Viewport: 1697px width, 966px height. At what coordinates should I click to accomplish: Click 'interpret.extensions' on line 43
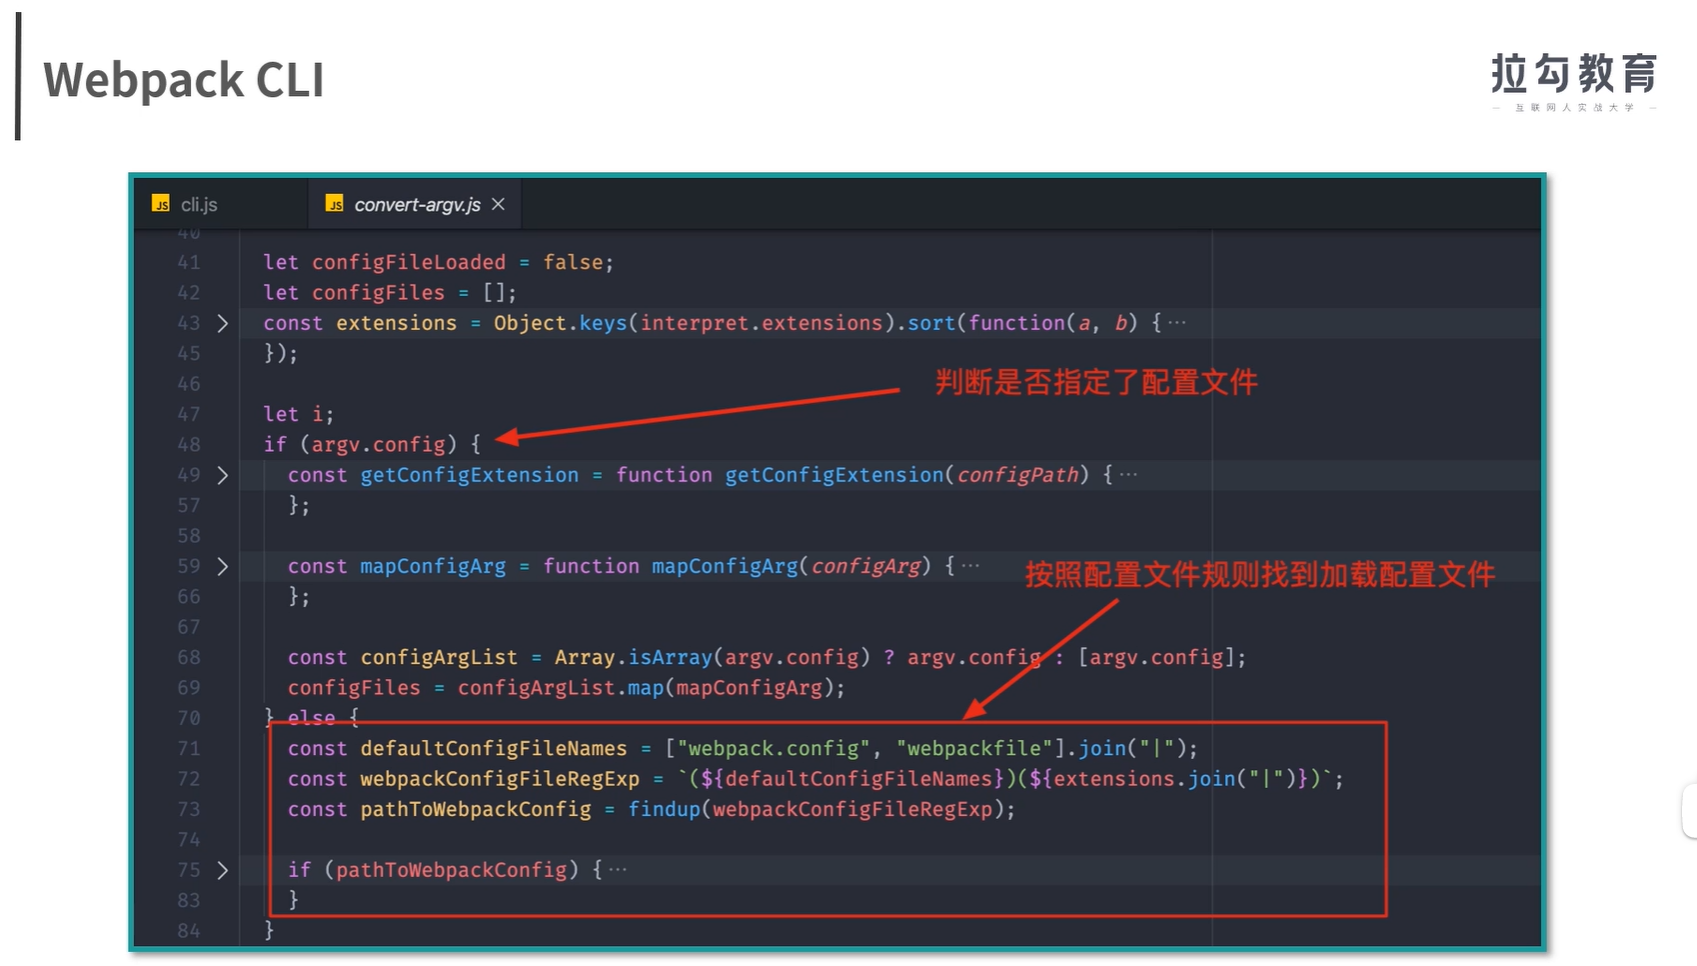(762, 323)
